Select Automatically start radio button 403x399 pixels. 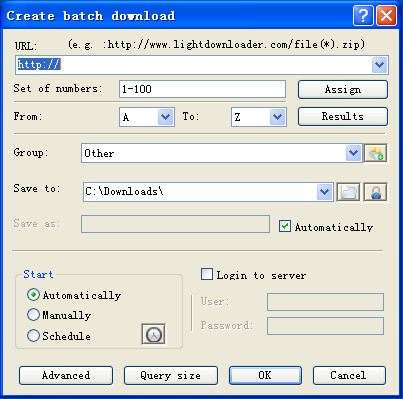click(x=33, y=295)
